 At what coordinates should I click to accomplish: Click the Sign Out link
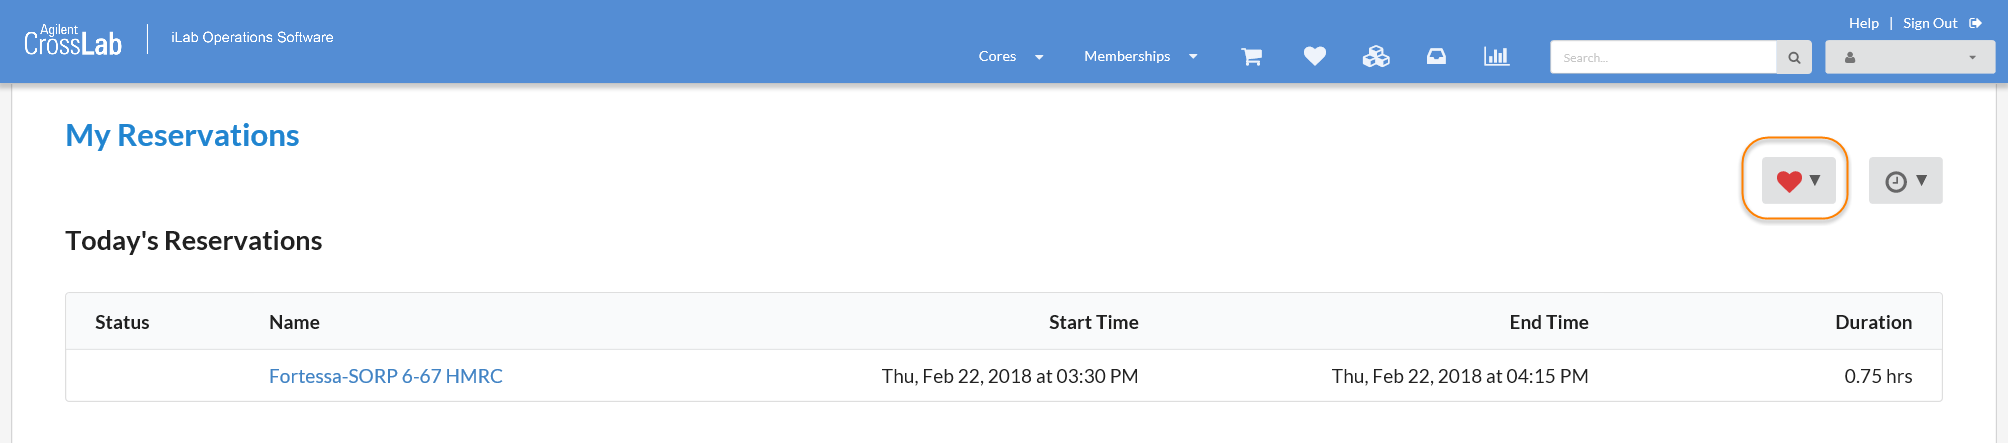pos(1929,23)
